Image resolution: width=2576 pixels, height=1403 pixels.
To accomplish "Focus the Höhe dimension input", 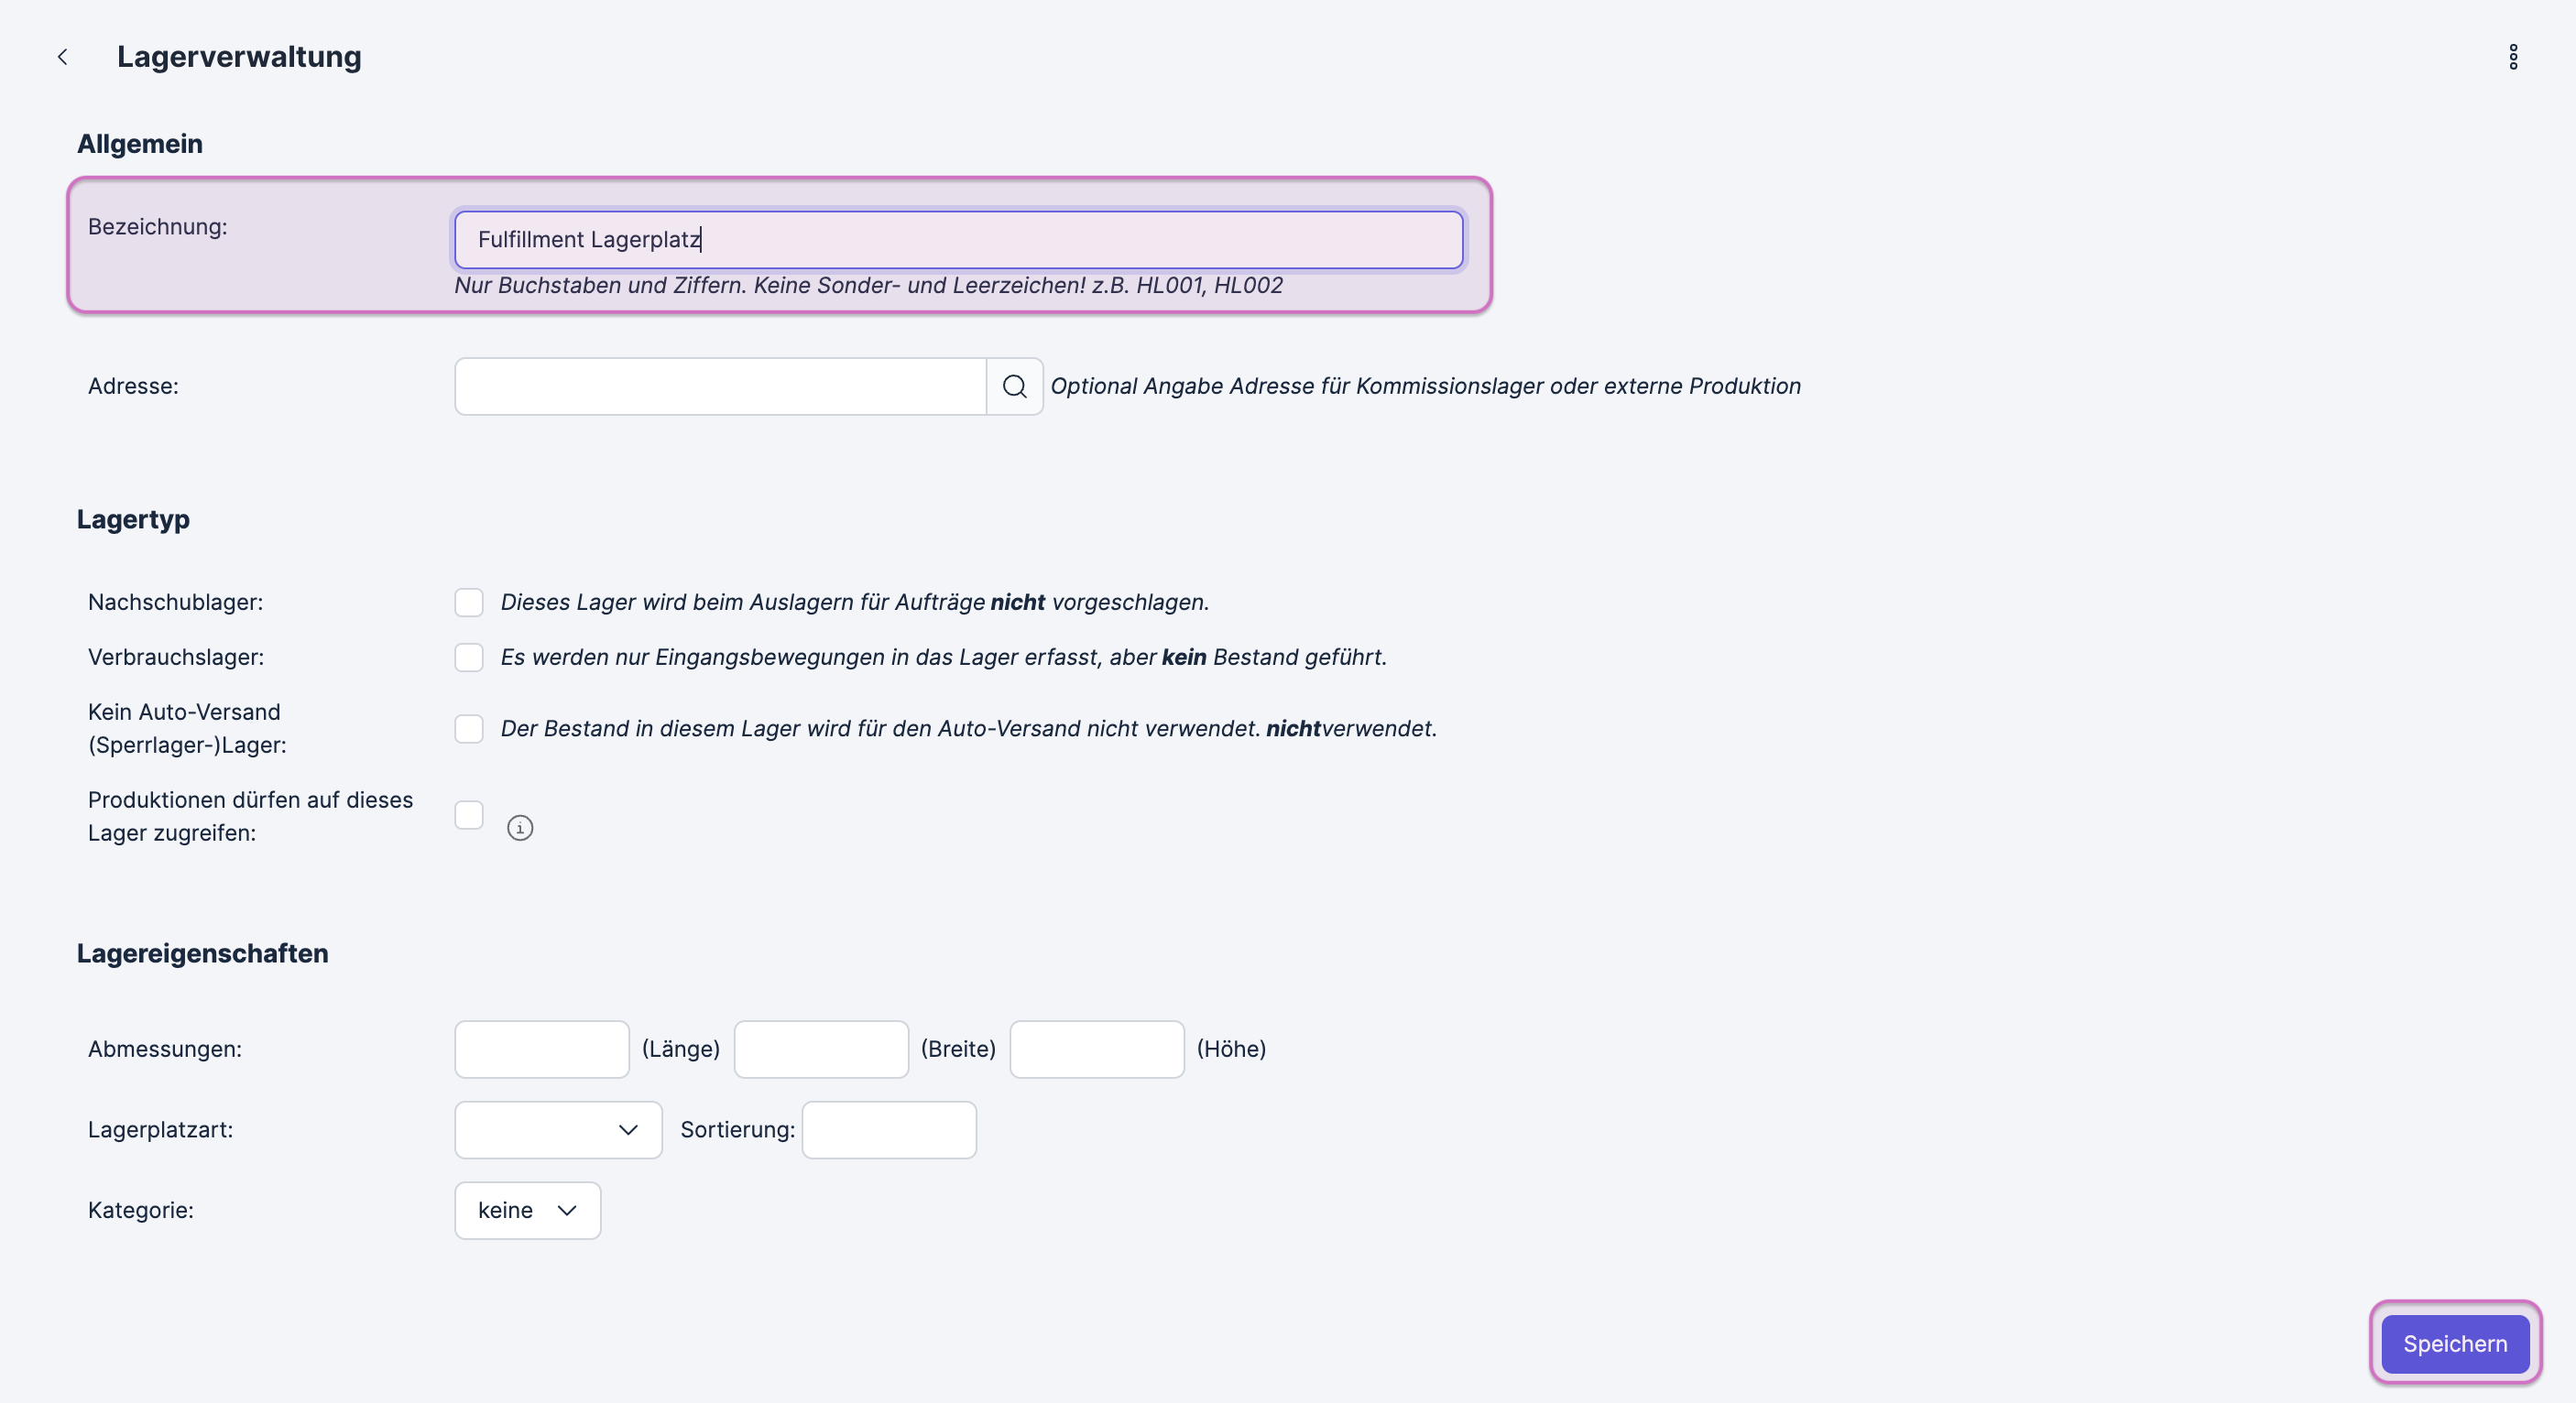I will point(1096,1049).
